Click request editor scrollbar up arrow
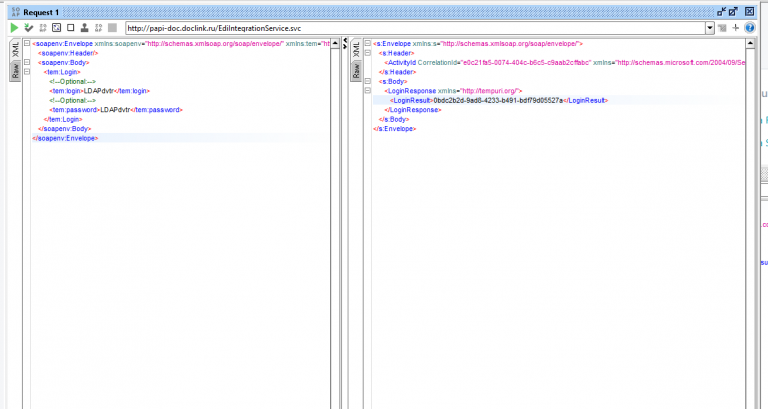This screenshot has height=409, width=768. coord(335,44)
